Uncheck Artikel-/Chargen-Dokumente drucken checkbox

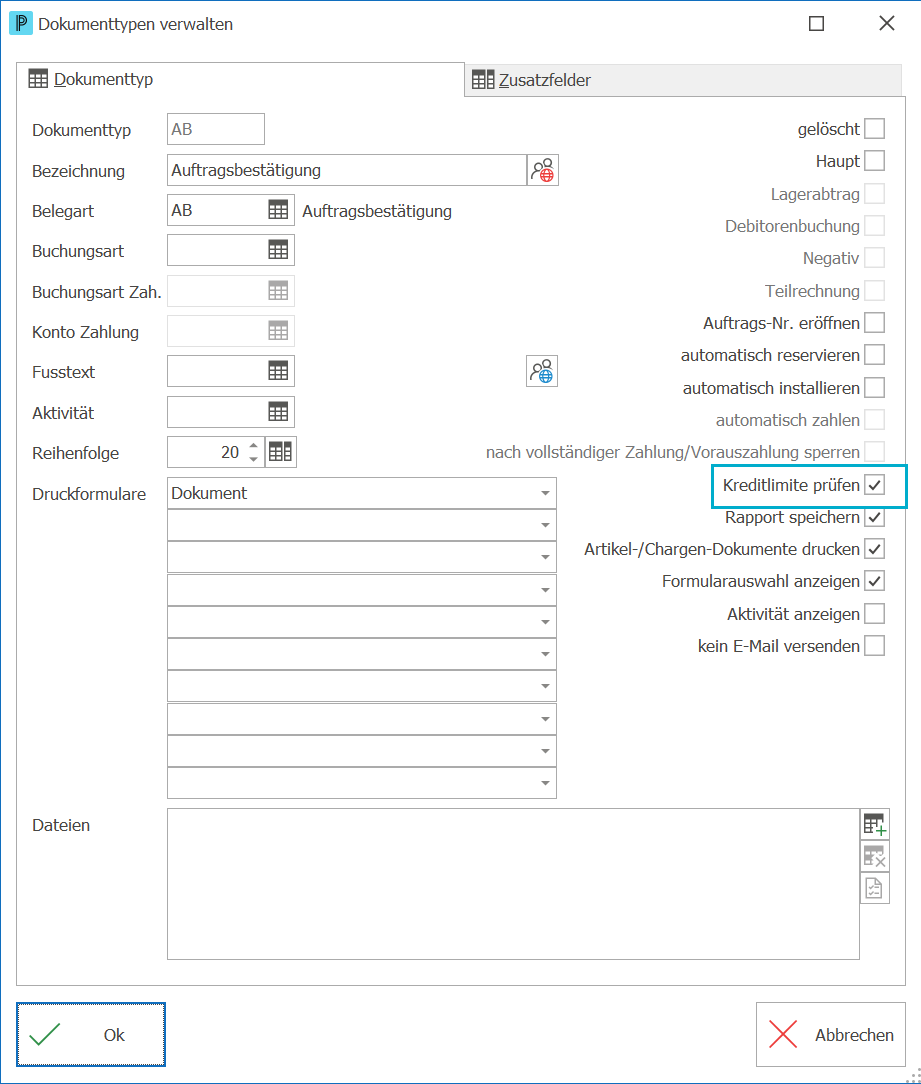click(875, 549)
